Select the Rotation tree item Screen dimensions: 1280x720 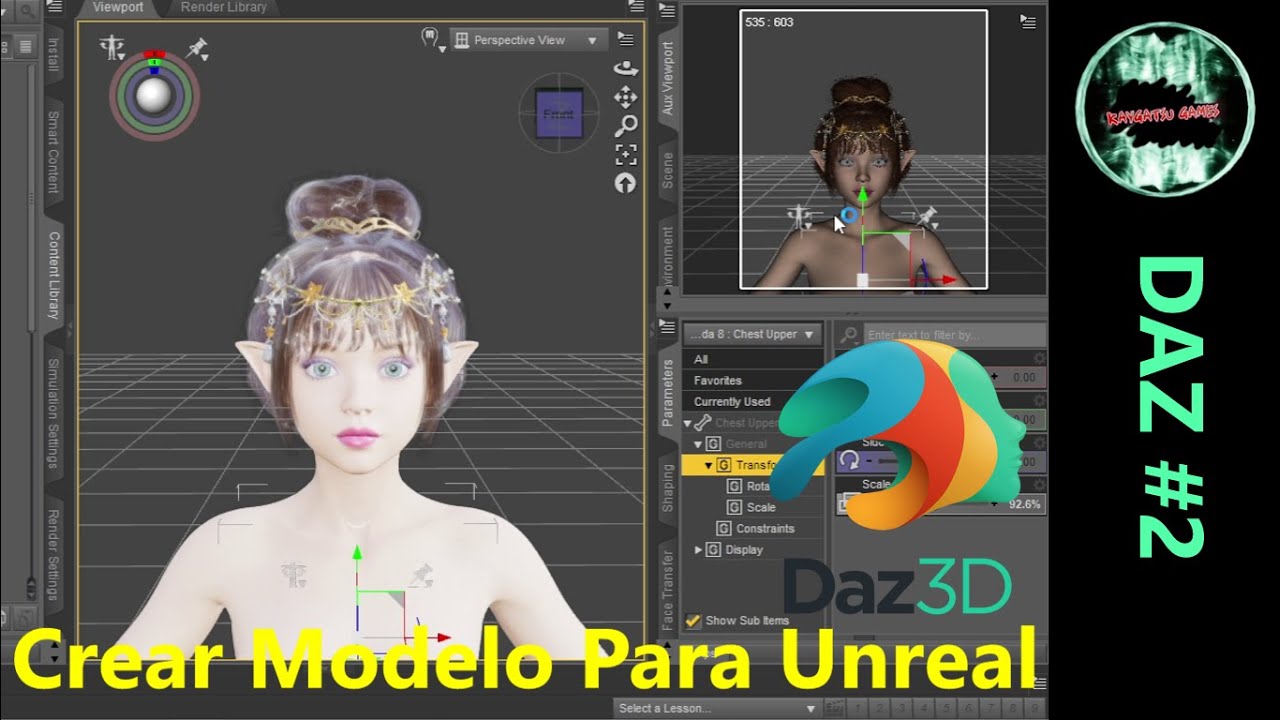coord(758,486)
